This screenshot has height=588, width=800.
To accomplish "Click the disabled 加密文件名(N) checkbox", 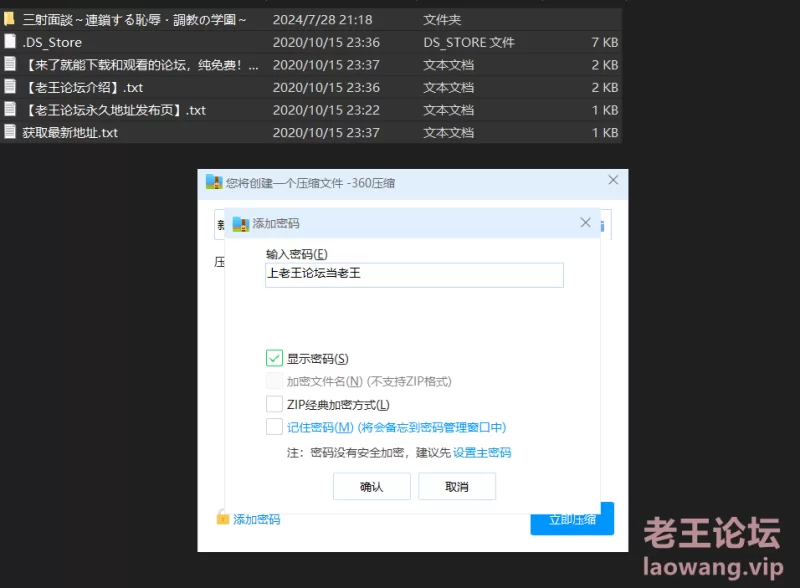I will click(x=274, y=381).
